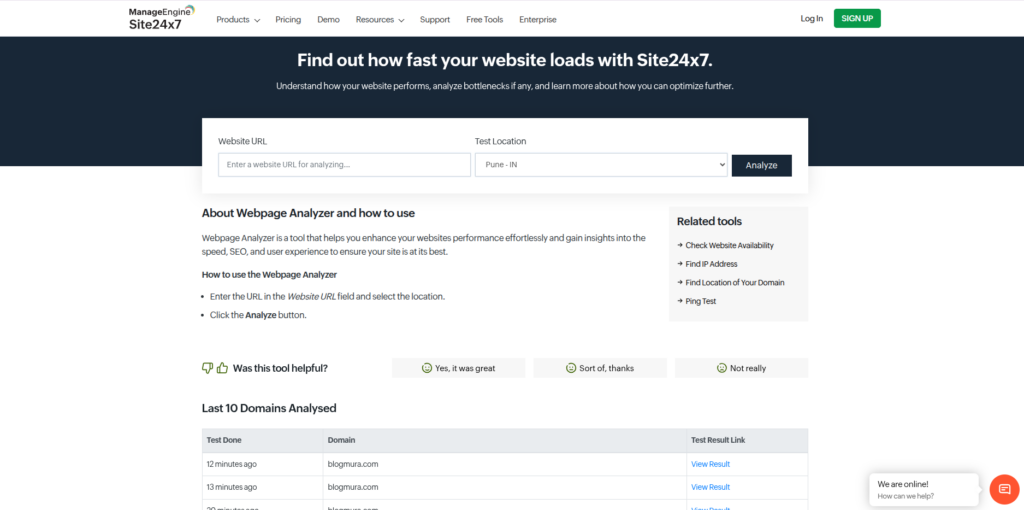Expand the Products menu
The width and height of the screenshot is (1024, 510).
point(238,20)
